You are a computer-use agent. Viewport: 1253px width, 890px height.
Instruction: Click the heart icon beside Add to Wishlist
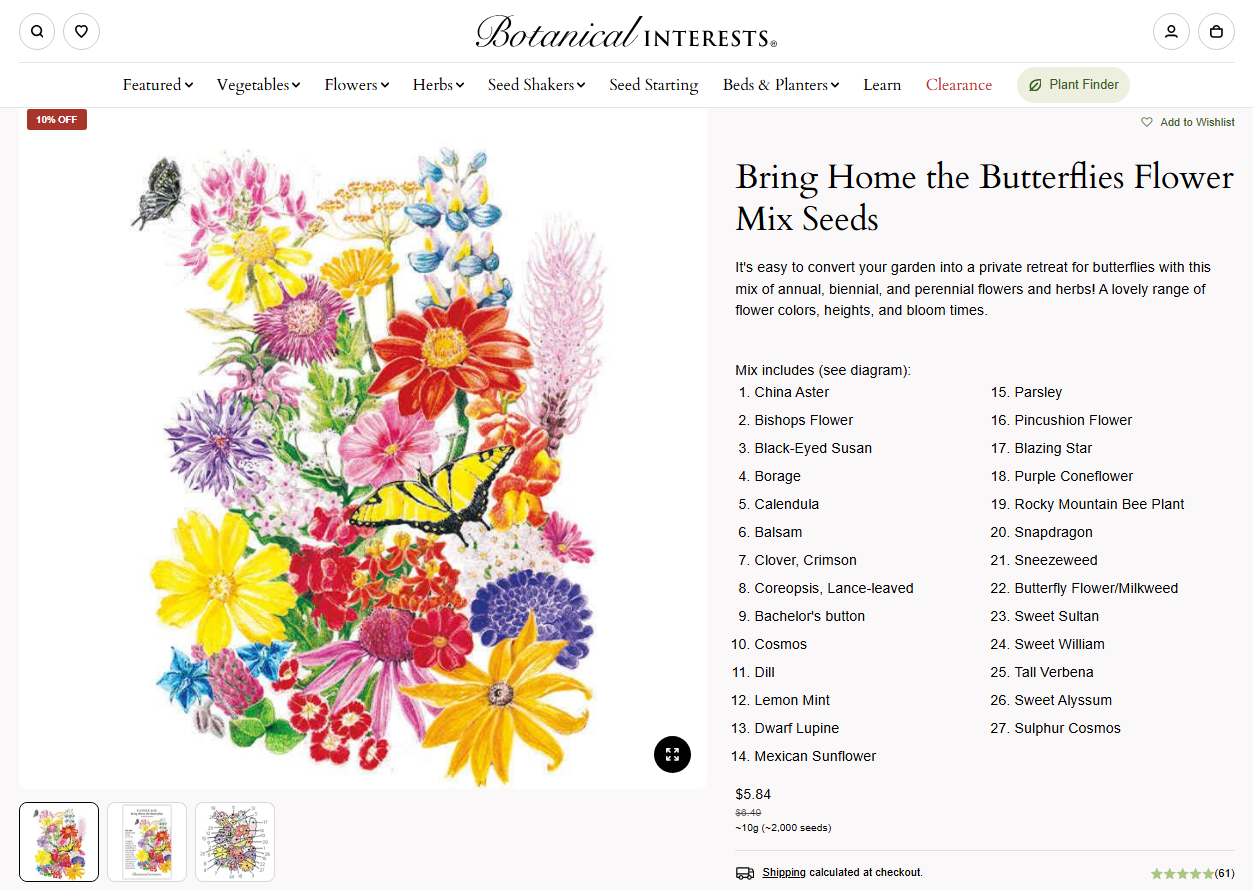click(x=1147, y=122)
